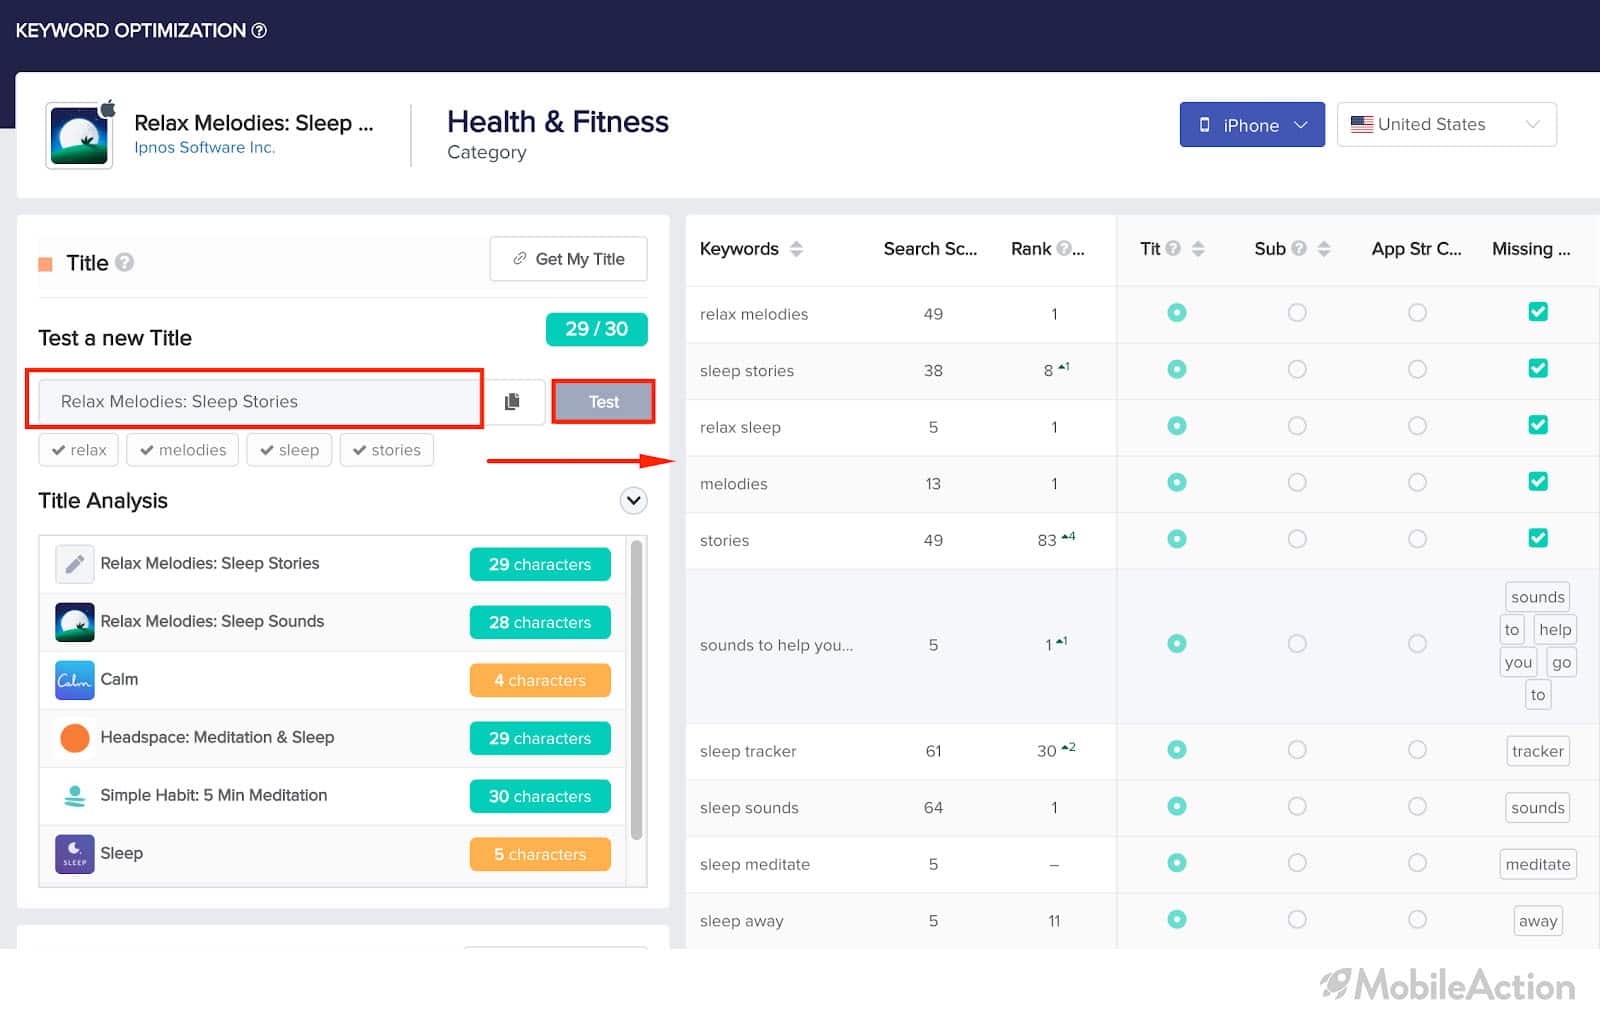Select Sub radio for sleep sounds row
Screen dimensions: 1600x1021
(1297, 806)
